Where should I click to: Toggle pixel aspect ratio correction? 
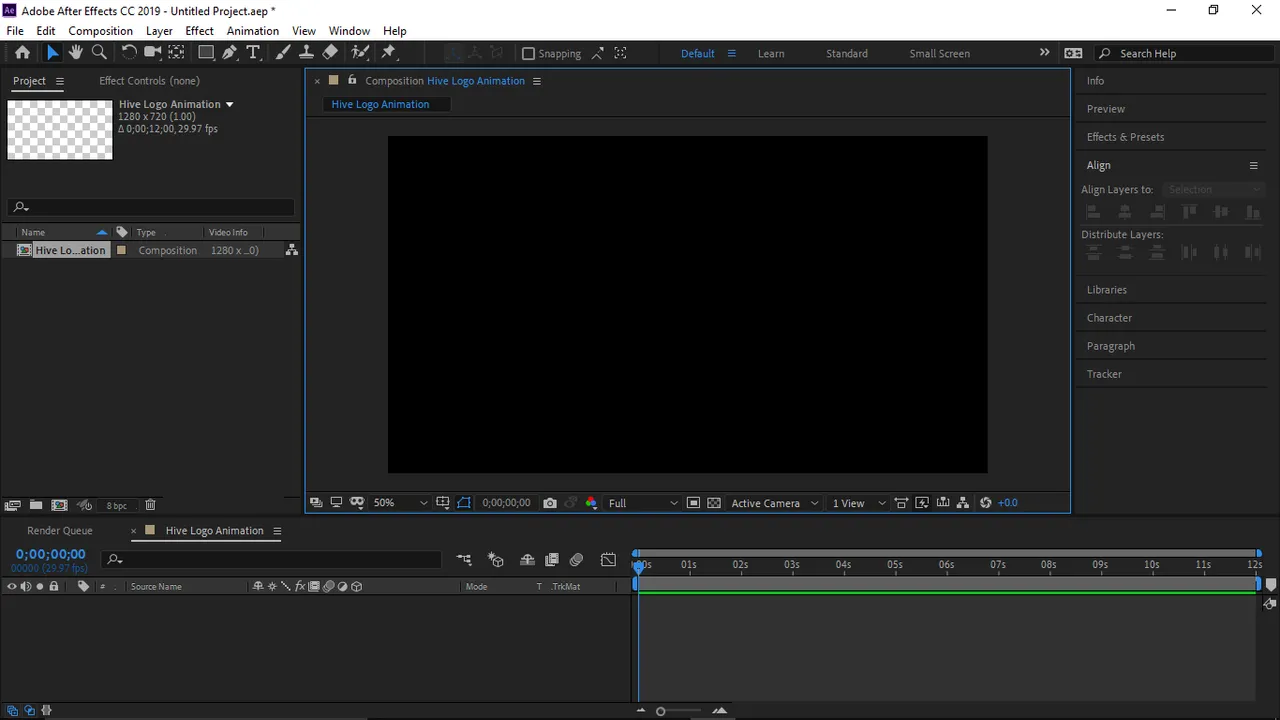[x=901, y=503]
